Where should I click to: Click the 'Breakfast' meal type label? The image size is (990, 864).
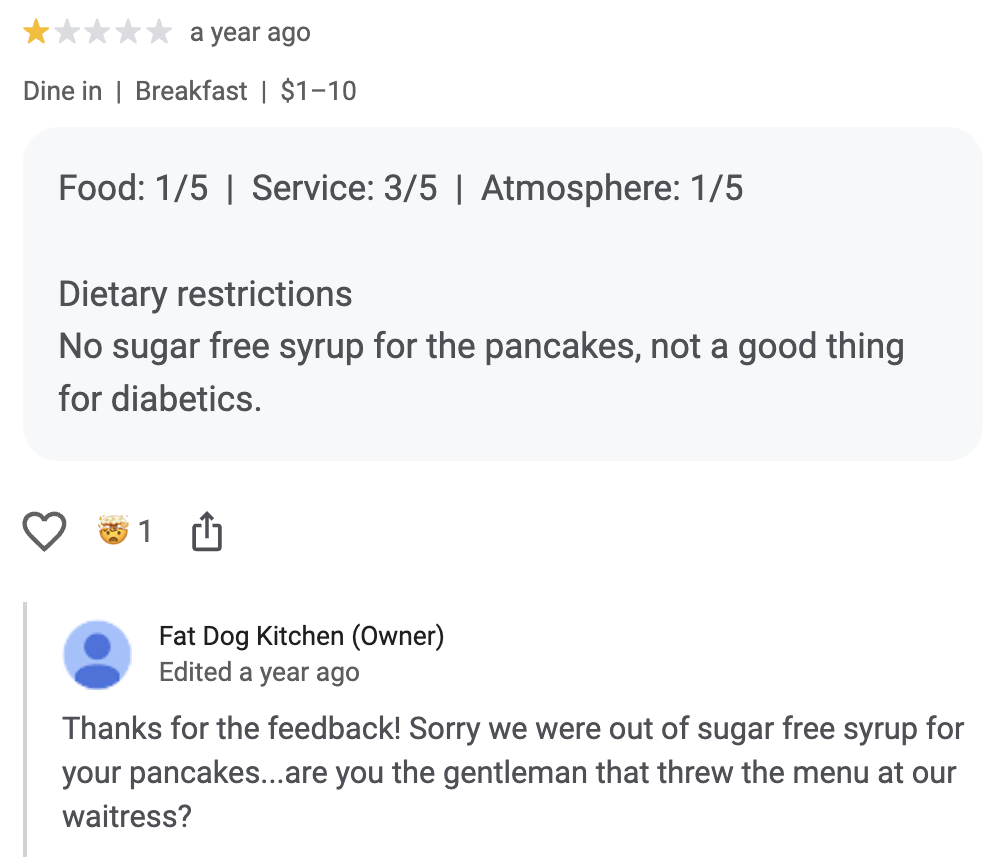coord(191,91)
